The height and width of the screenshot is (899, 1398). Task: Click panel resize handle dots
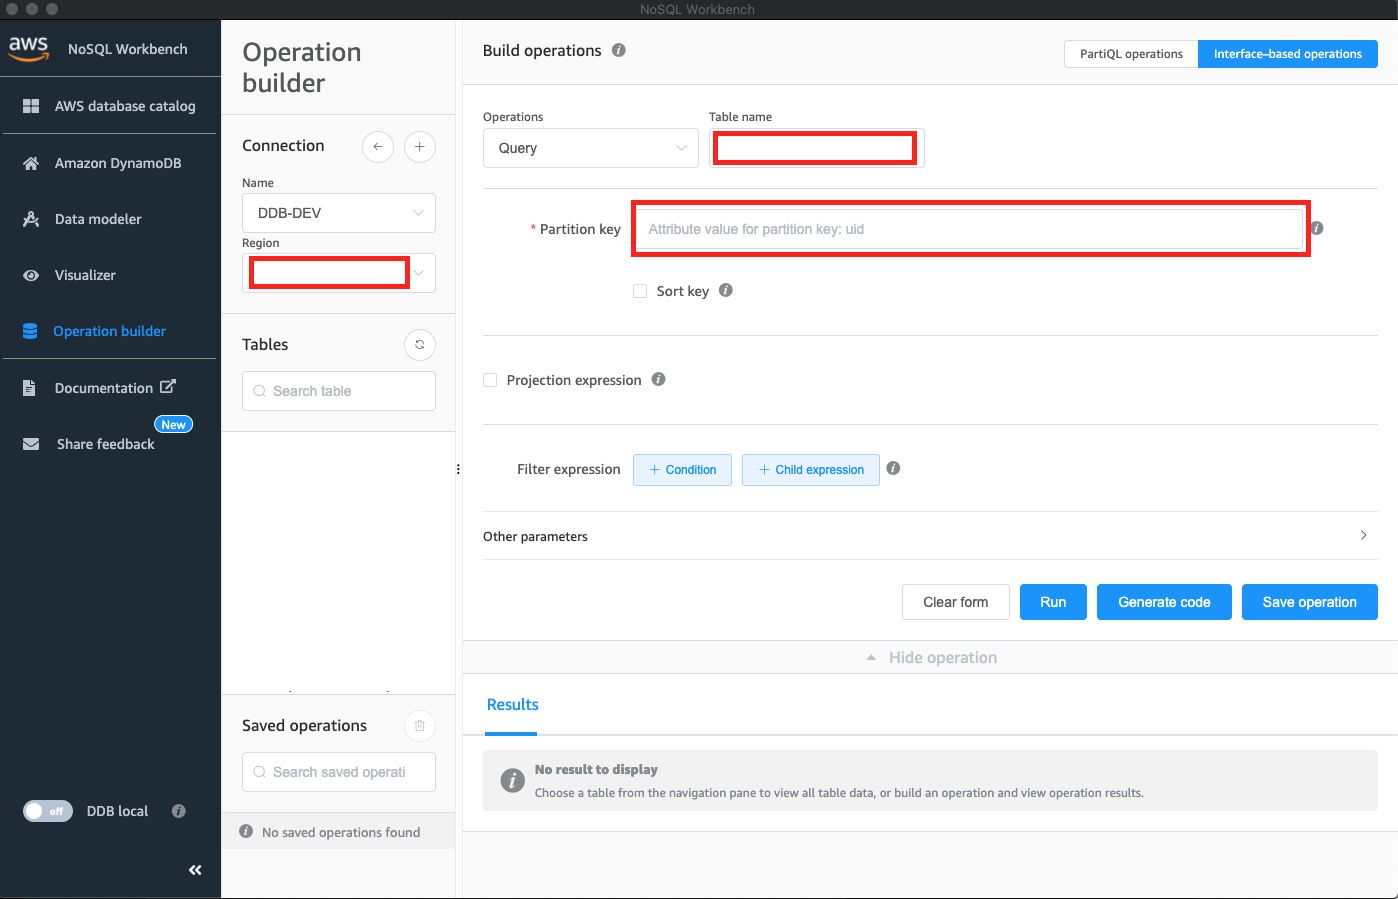coord(458,469)
